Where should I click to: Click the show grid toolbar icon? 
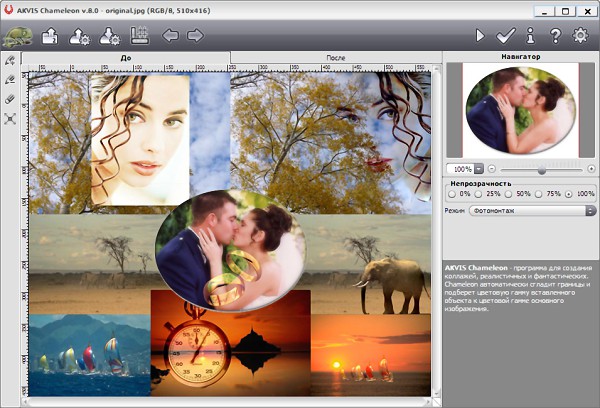pos(140,36)
